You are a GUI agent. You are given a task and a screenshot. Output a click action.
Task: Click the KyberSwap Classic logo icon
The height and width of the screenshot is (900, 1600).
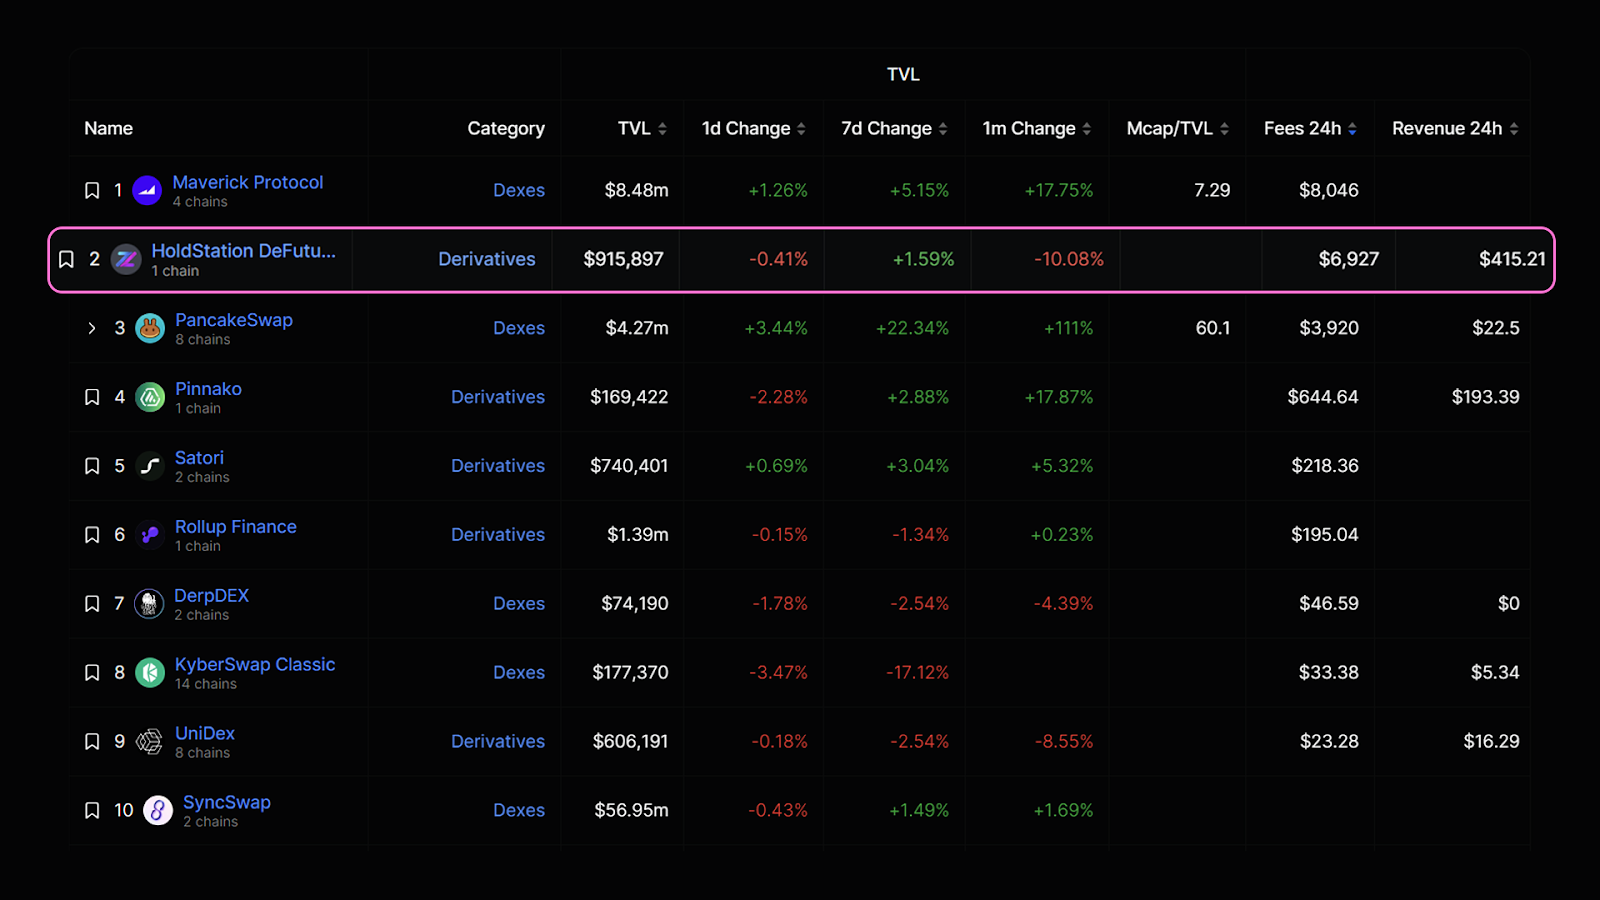click(x=150, y=673)
